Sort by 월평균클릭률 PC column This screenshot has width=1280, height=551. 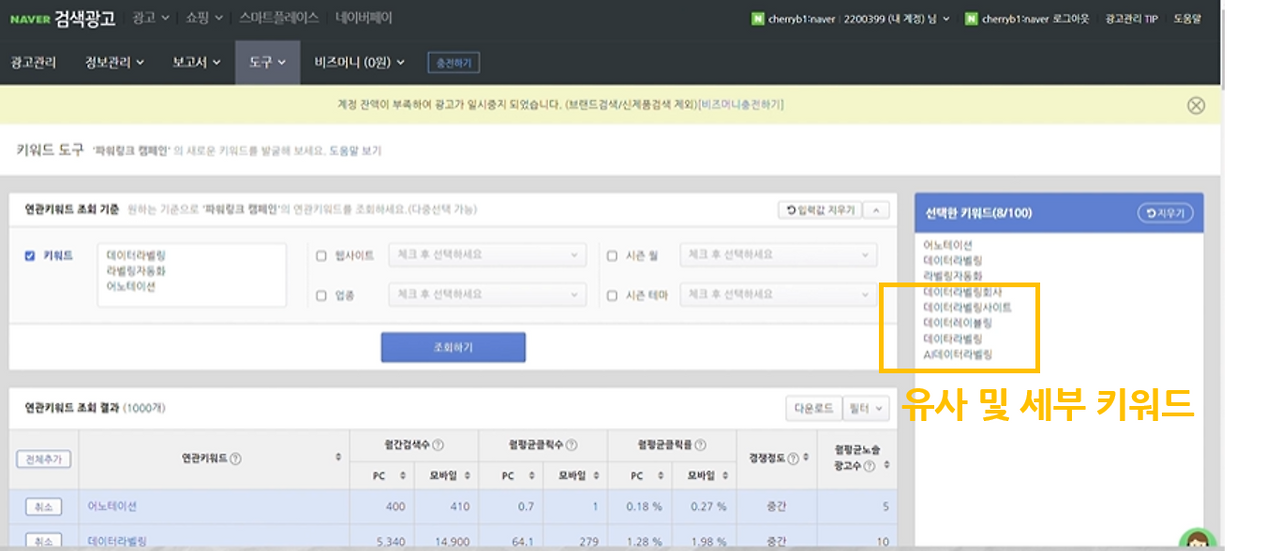(661, 476)
